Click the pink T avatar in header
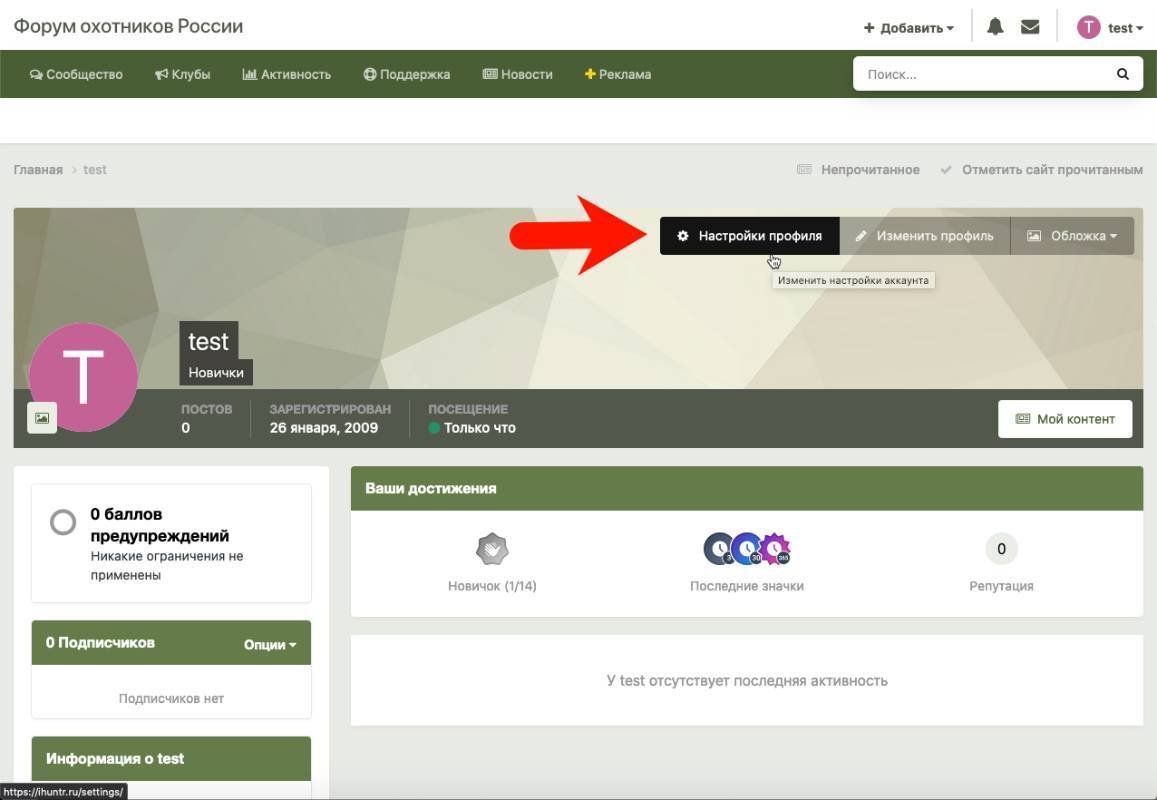The height and width of the screenshot is (800, 1157). (x=1088, y=27)
